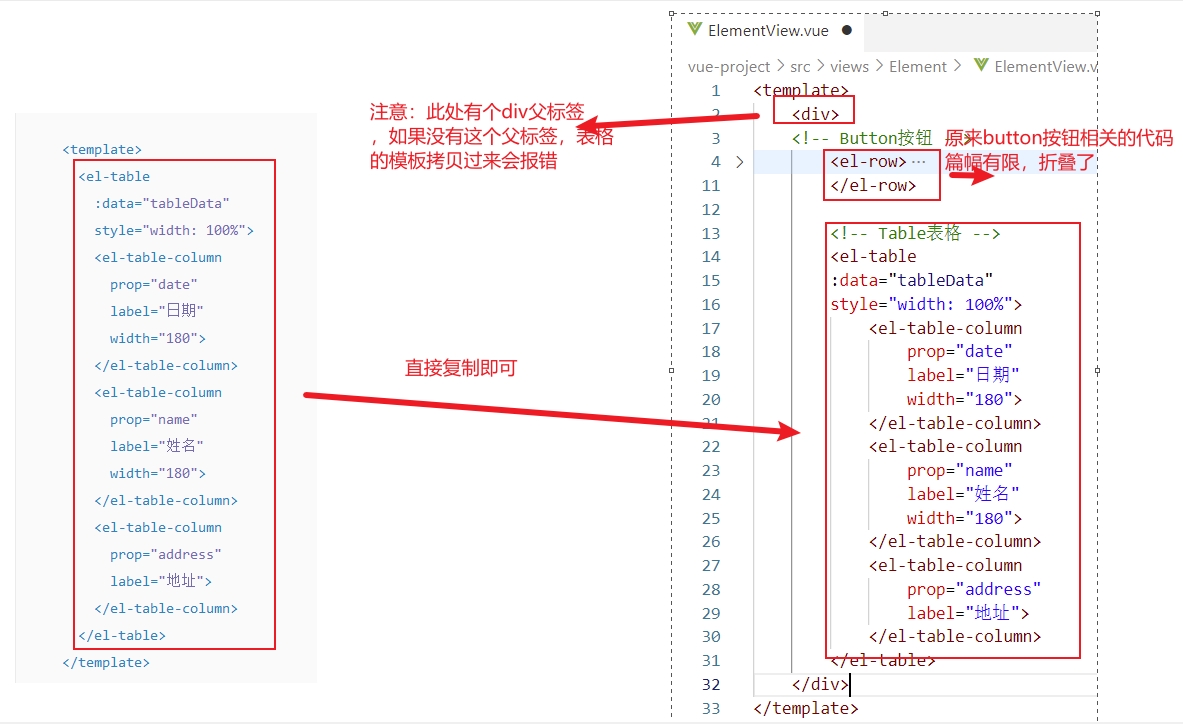This screenshot has width=1183, height=724.
Task: Click the top-right corner selection handle
Action: (x=1098, y=12)
